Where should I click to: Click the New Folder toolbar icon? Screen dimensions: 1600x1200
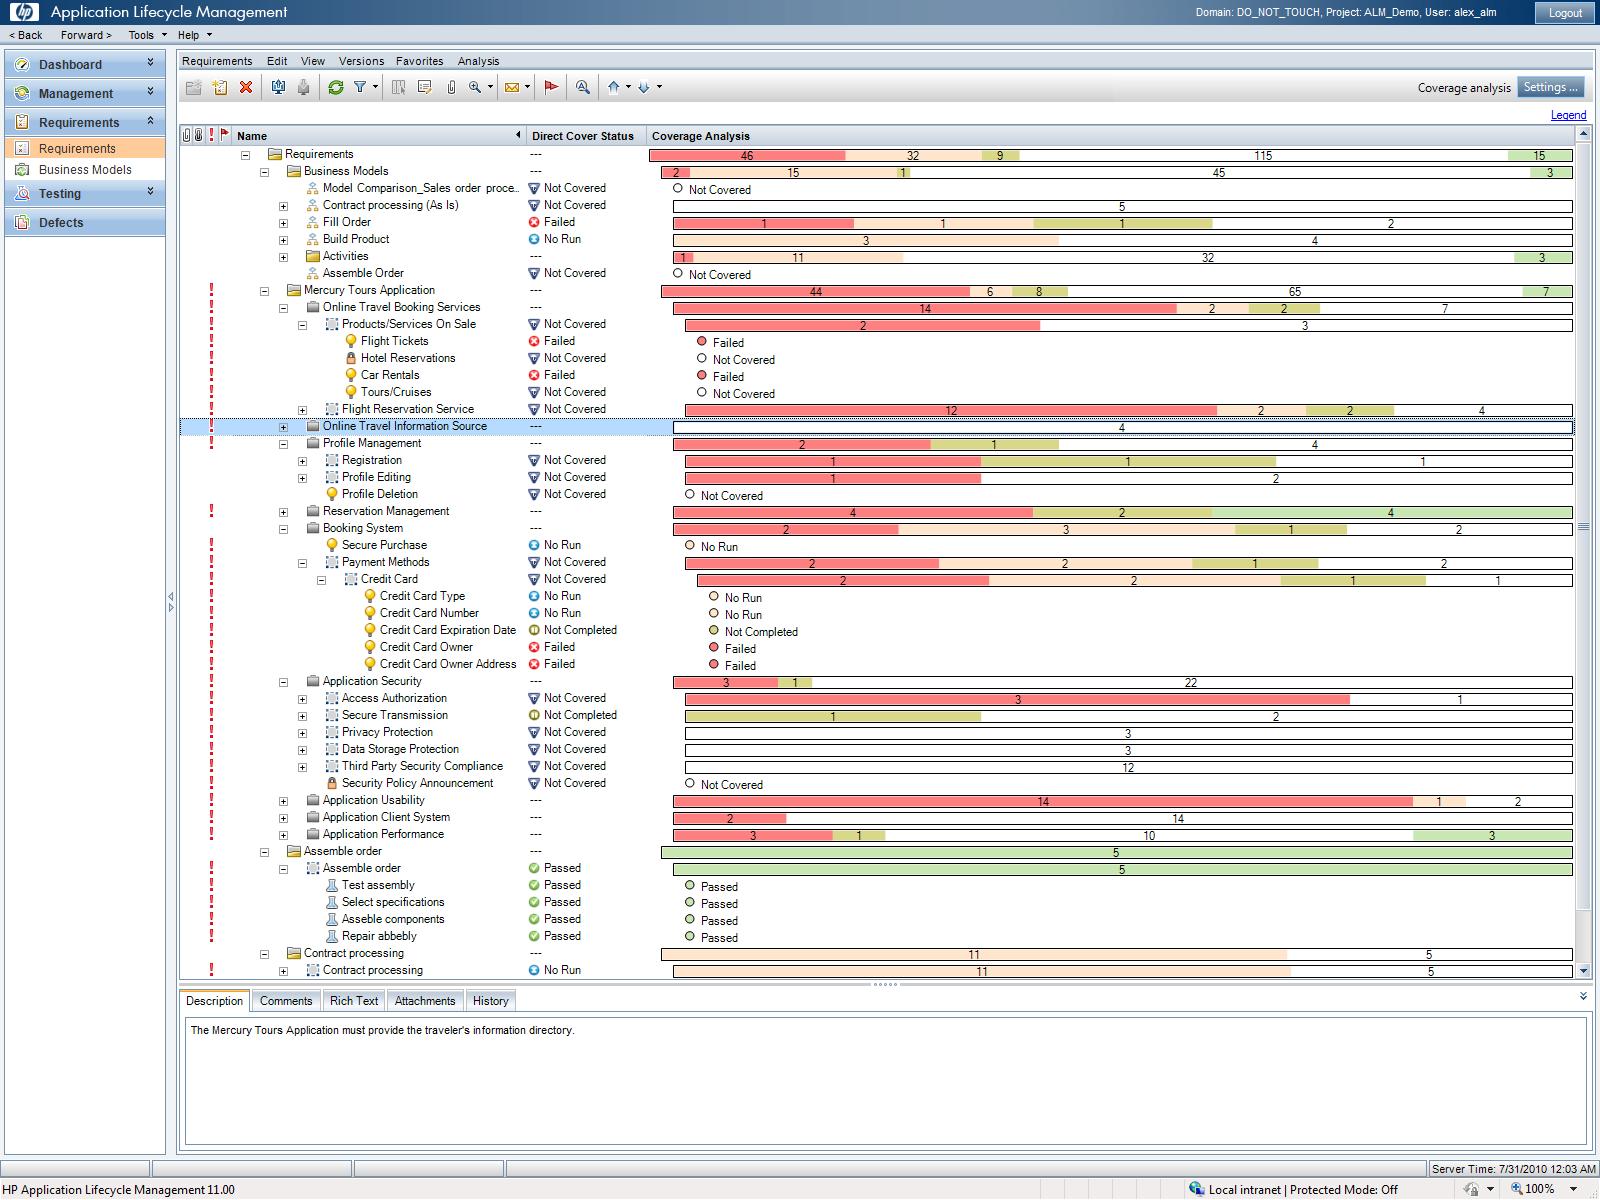coord(194,88)
